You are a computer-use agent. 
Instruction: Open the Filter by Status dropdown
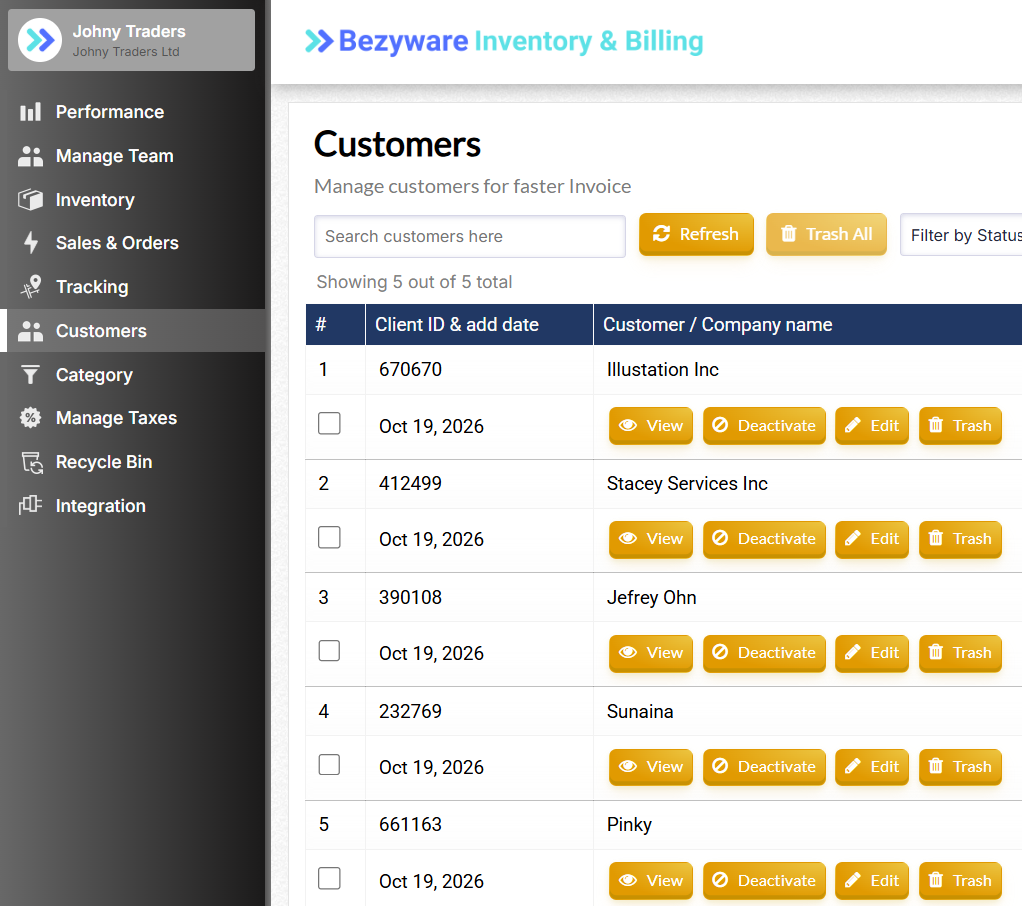[961, 235]
